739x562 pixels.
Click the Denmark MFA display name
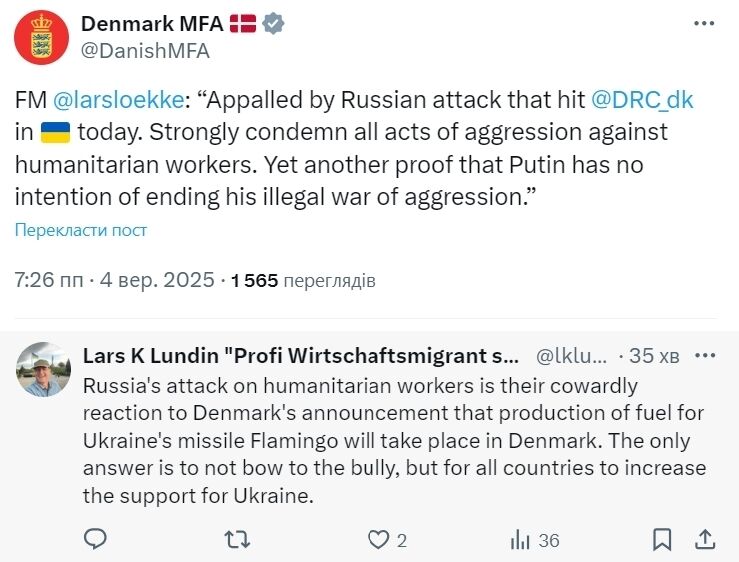[x=151, y=24]
